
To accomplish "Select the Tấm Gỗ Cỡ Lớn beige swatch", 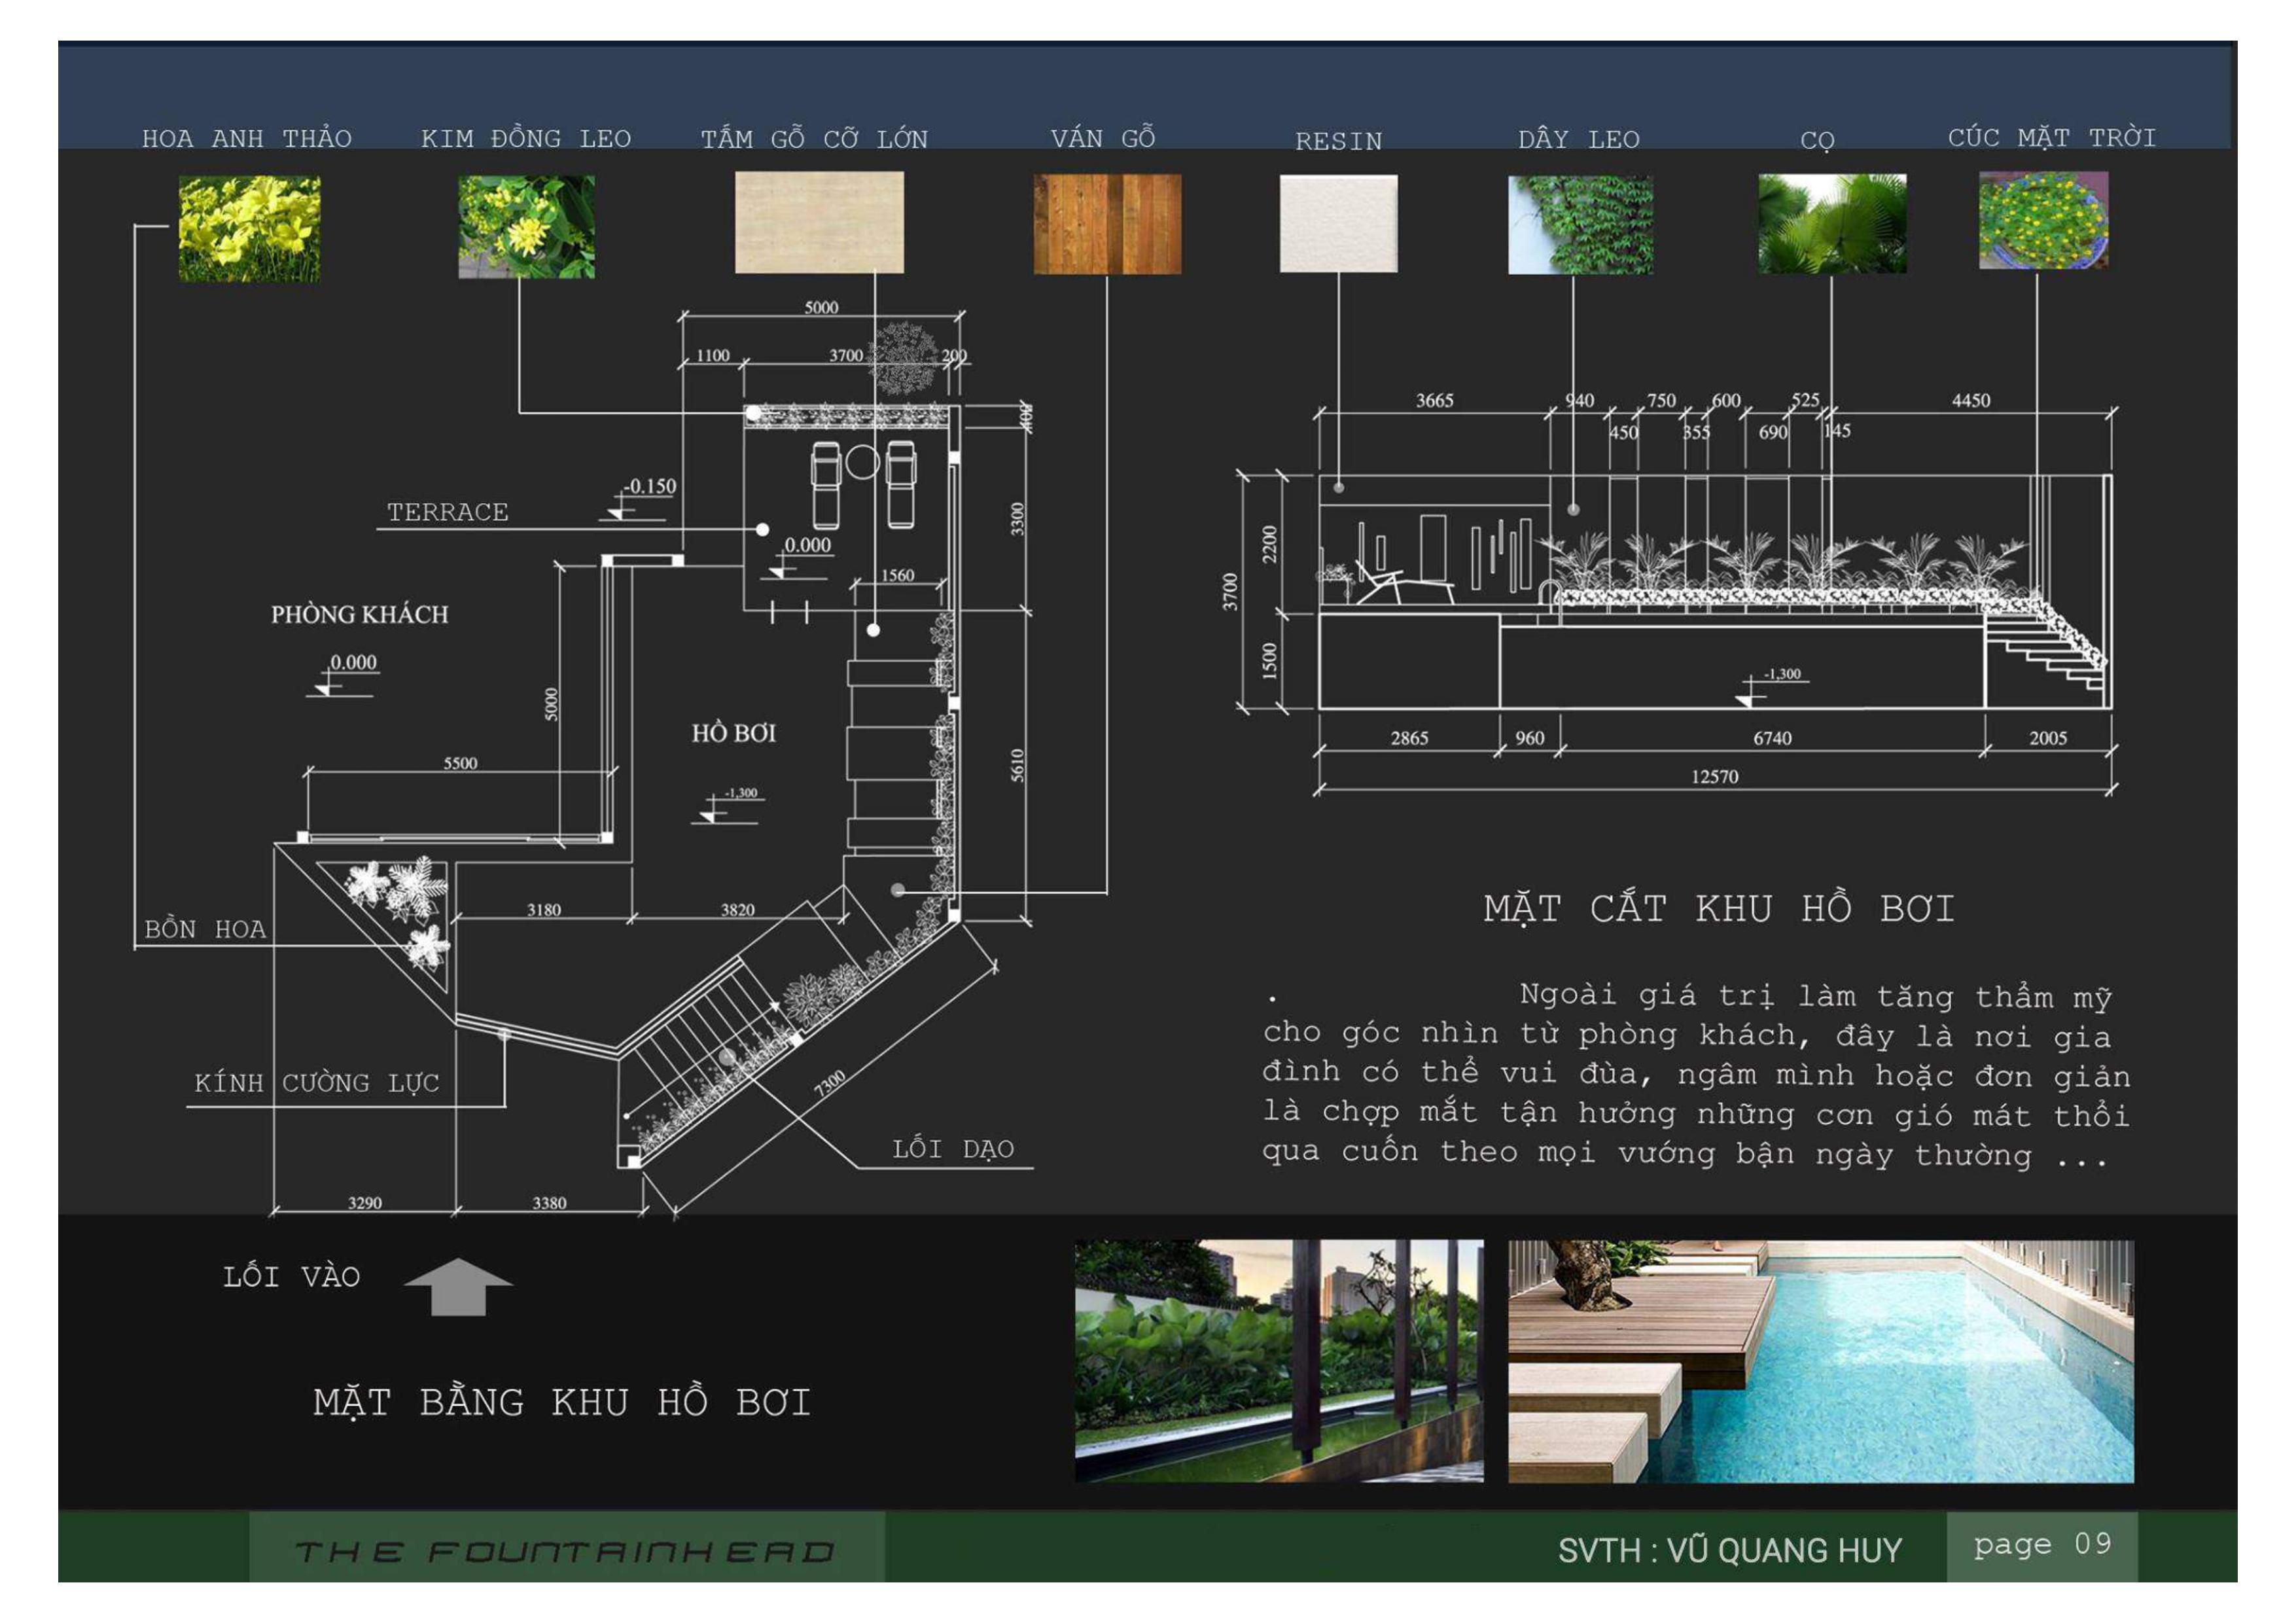I will coord(819,222).
